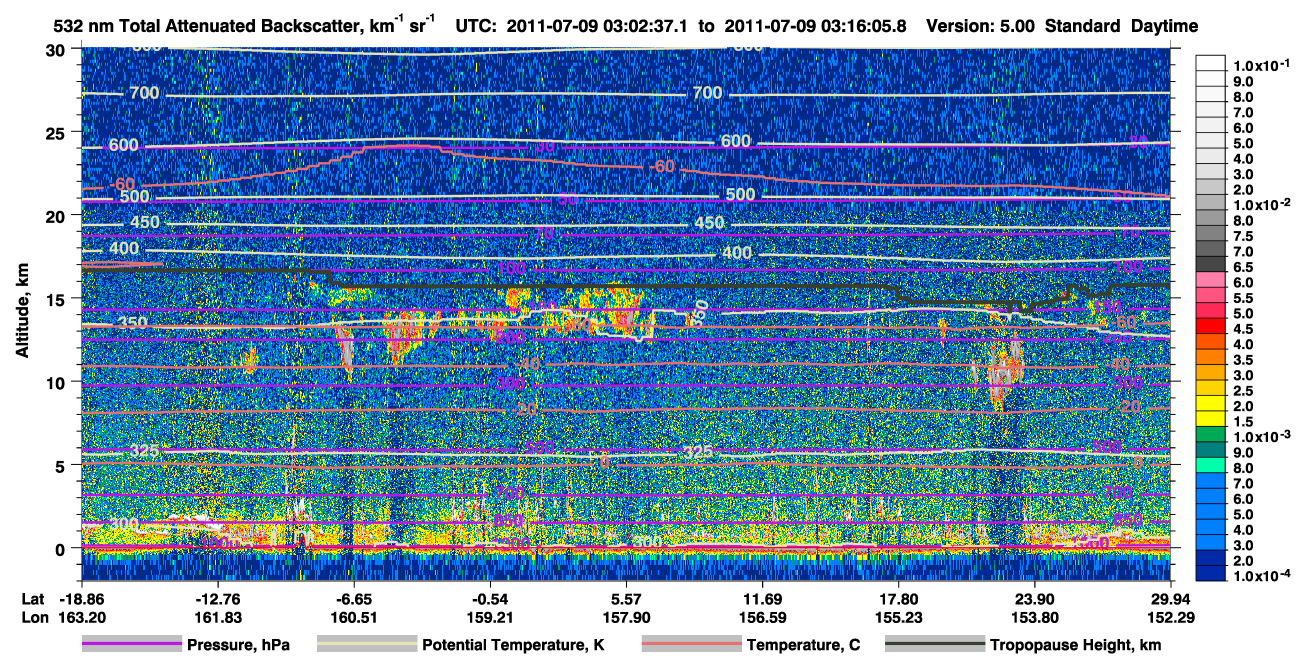Click the latitude value '5.57'
The width and height of the screenshot is (1300, 667).
(x=625, y=599)
